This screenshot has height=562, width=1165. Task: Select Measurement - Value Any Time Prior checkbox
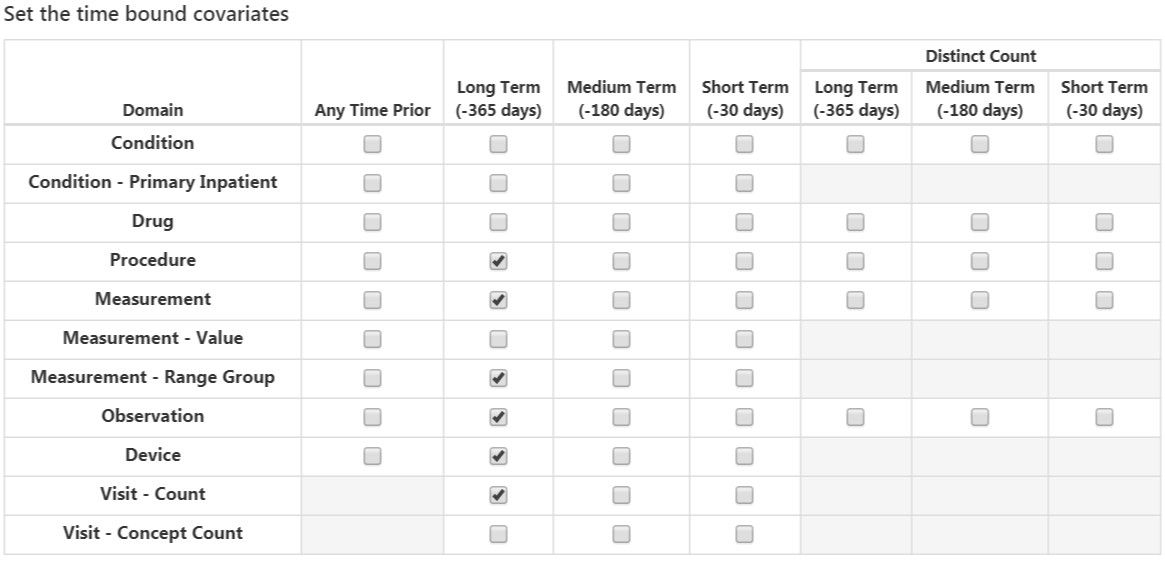[x=372, y=339]
